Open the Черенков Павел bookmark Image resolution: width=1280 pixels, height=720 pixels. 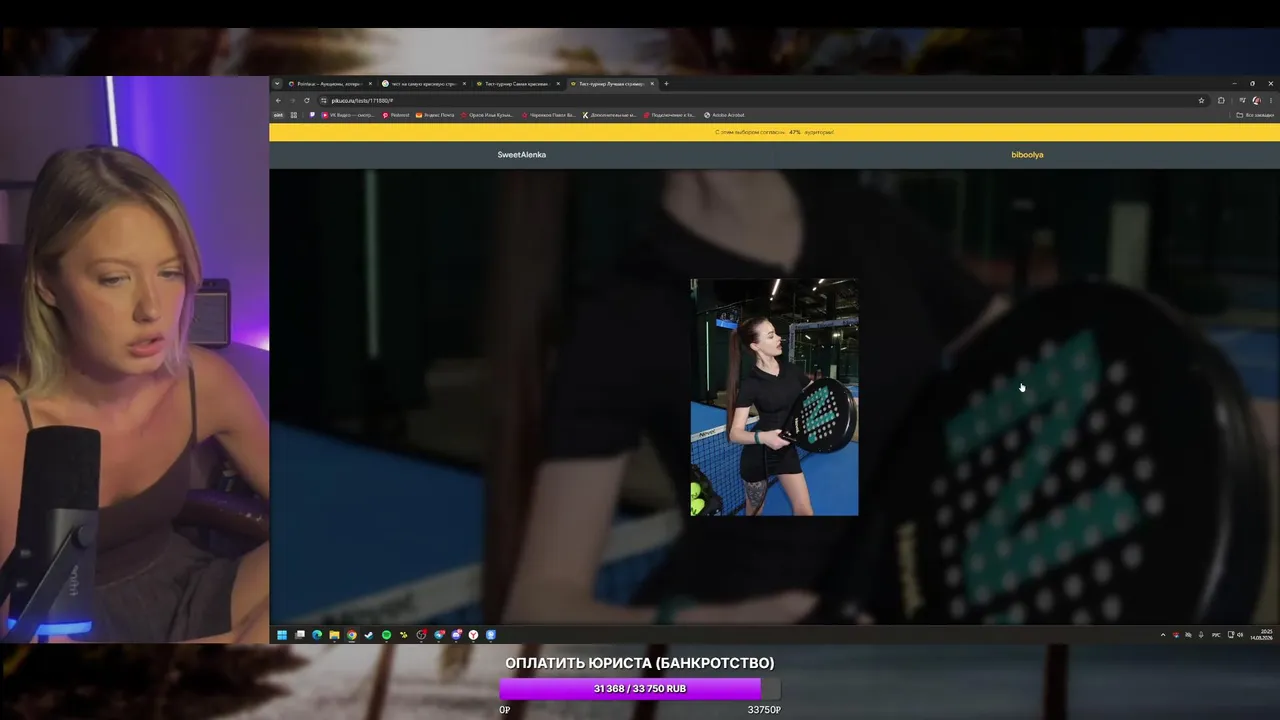pyautogui.click(x=549, y=115)
